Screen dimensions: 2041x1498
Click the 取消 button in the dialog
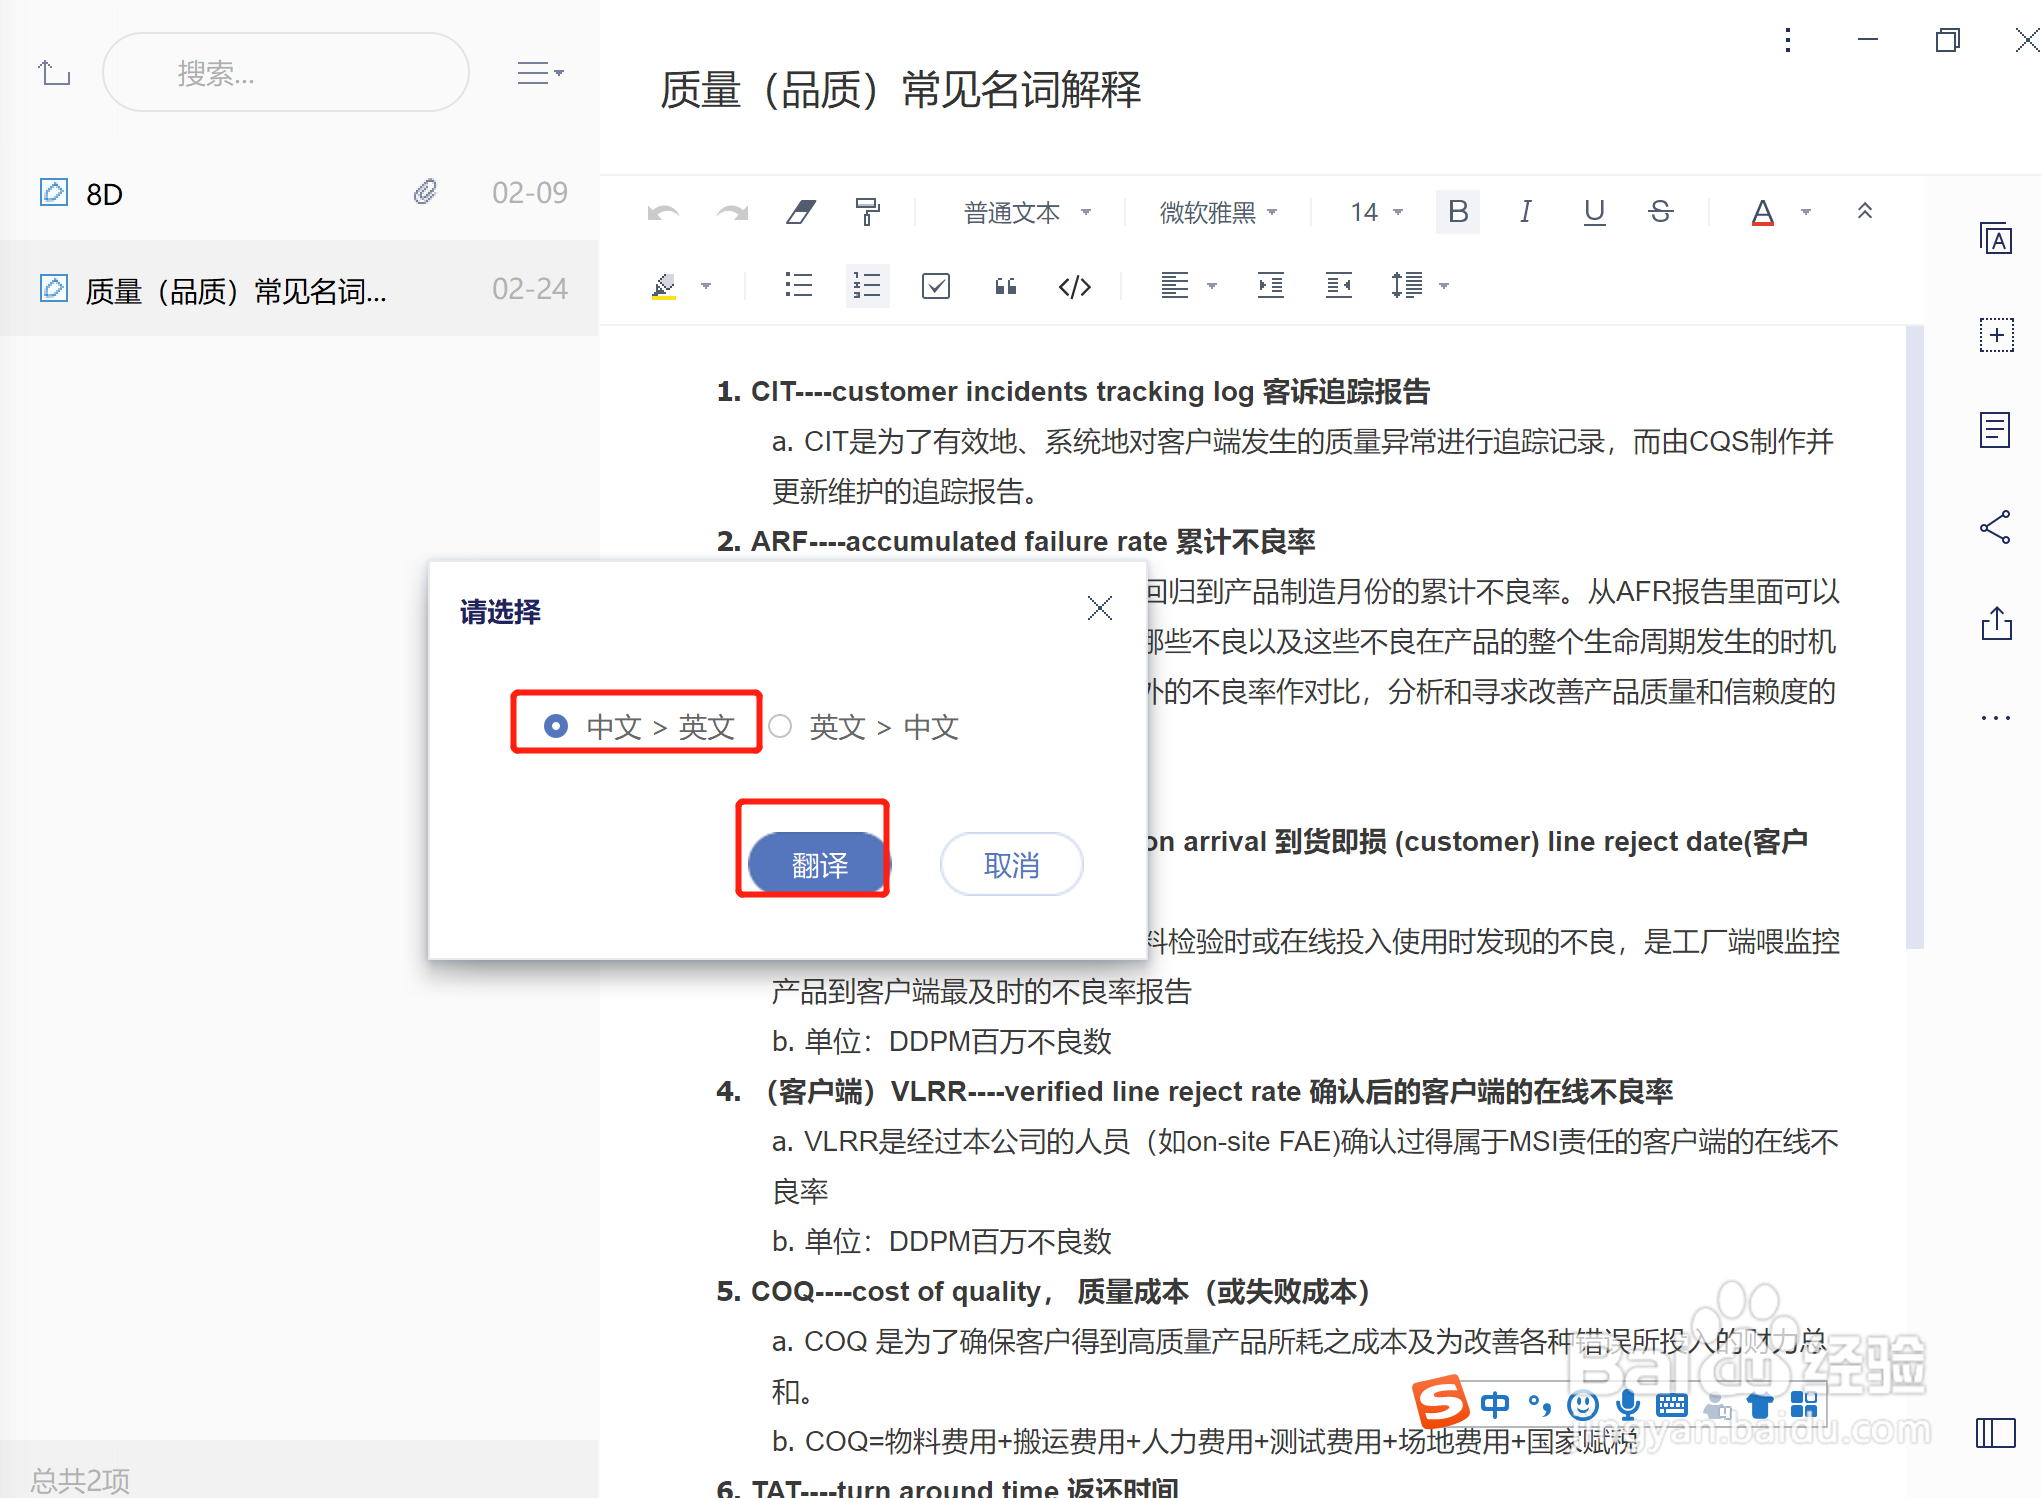pos(1011,864)
